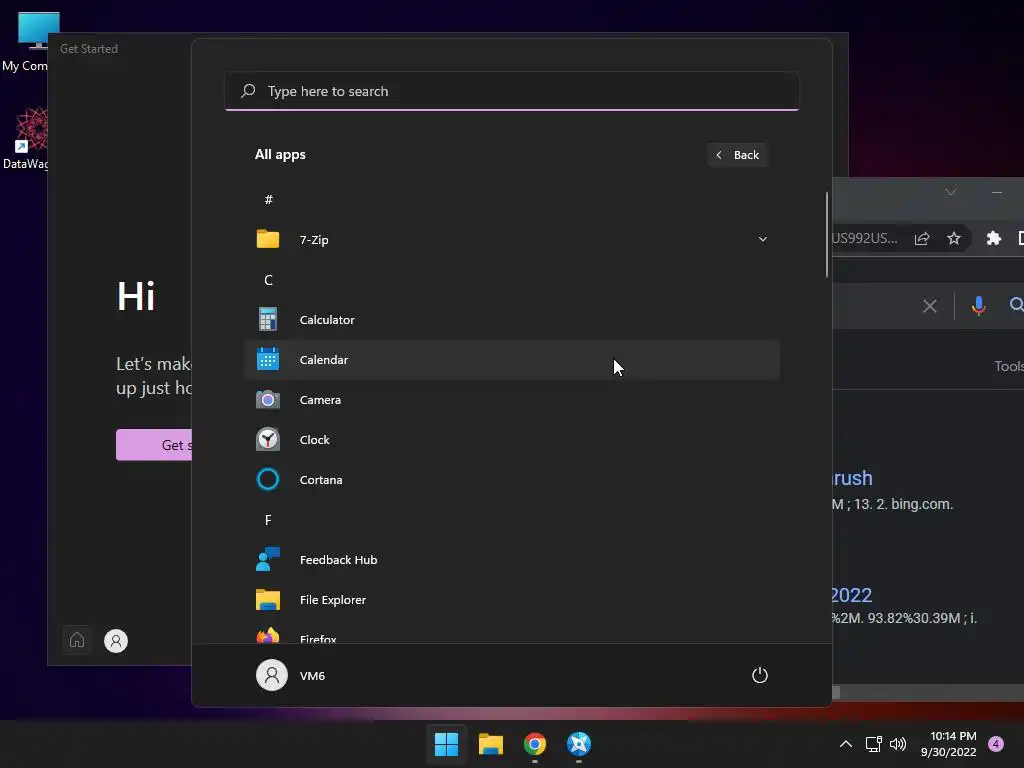Expand the 7-Zip folder chevron
Image resolution: width=1024 pixels, height=768 pixels.
[762, 240]
